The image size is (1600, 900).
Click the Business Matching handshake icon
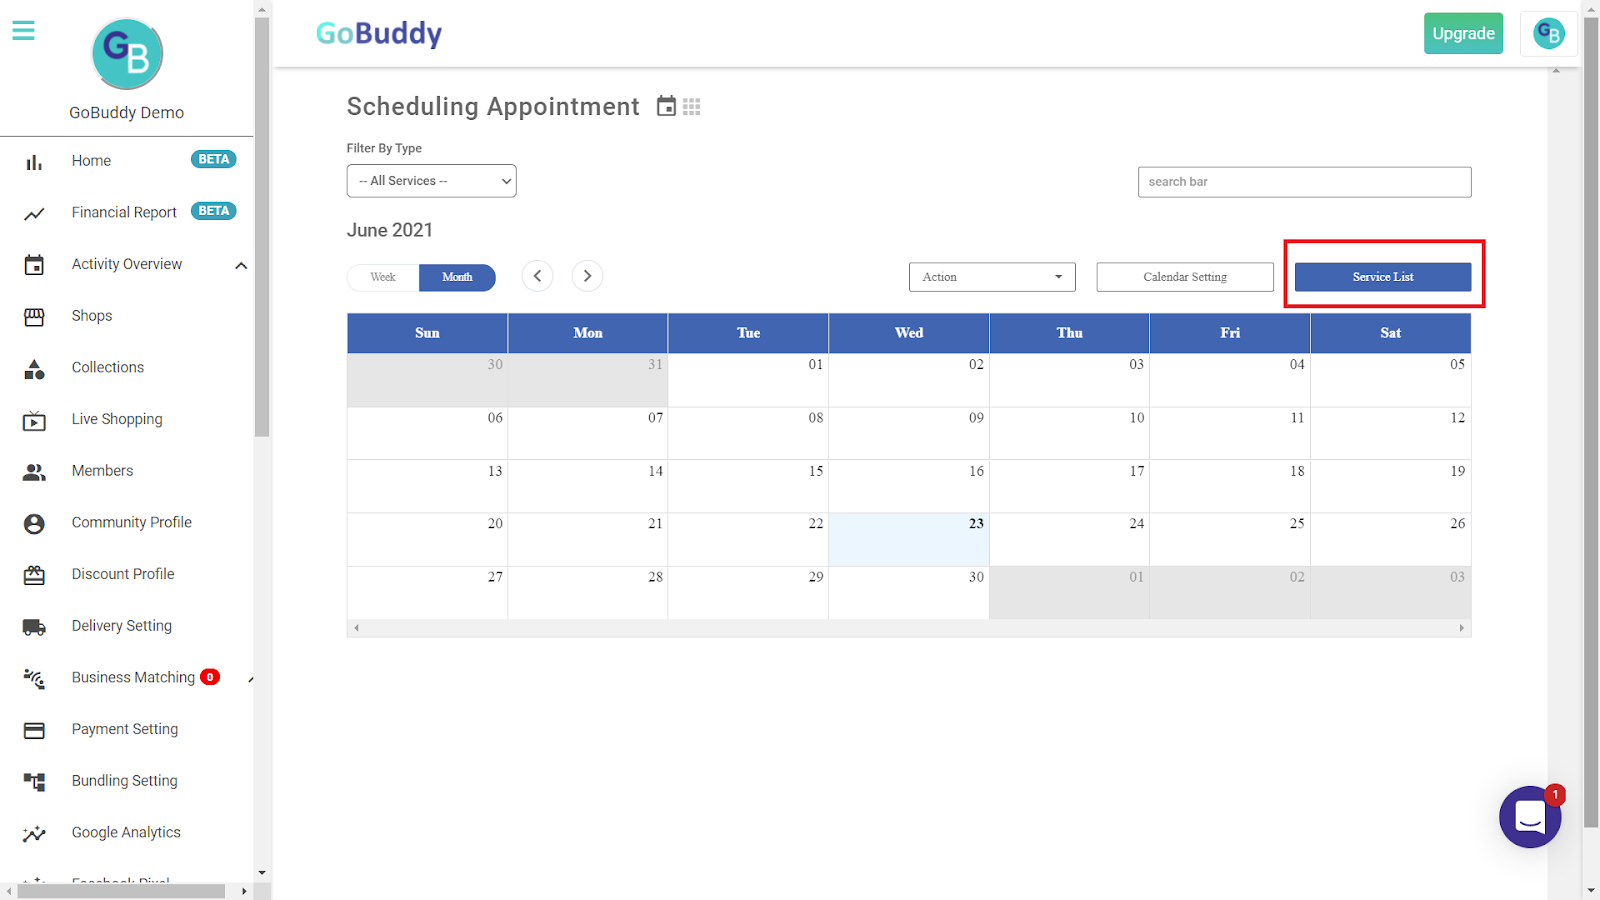[x=34, y=679]
